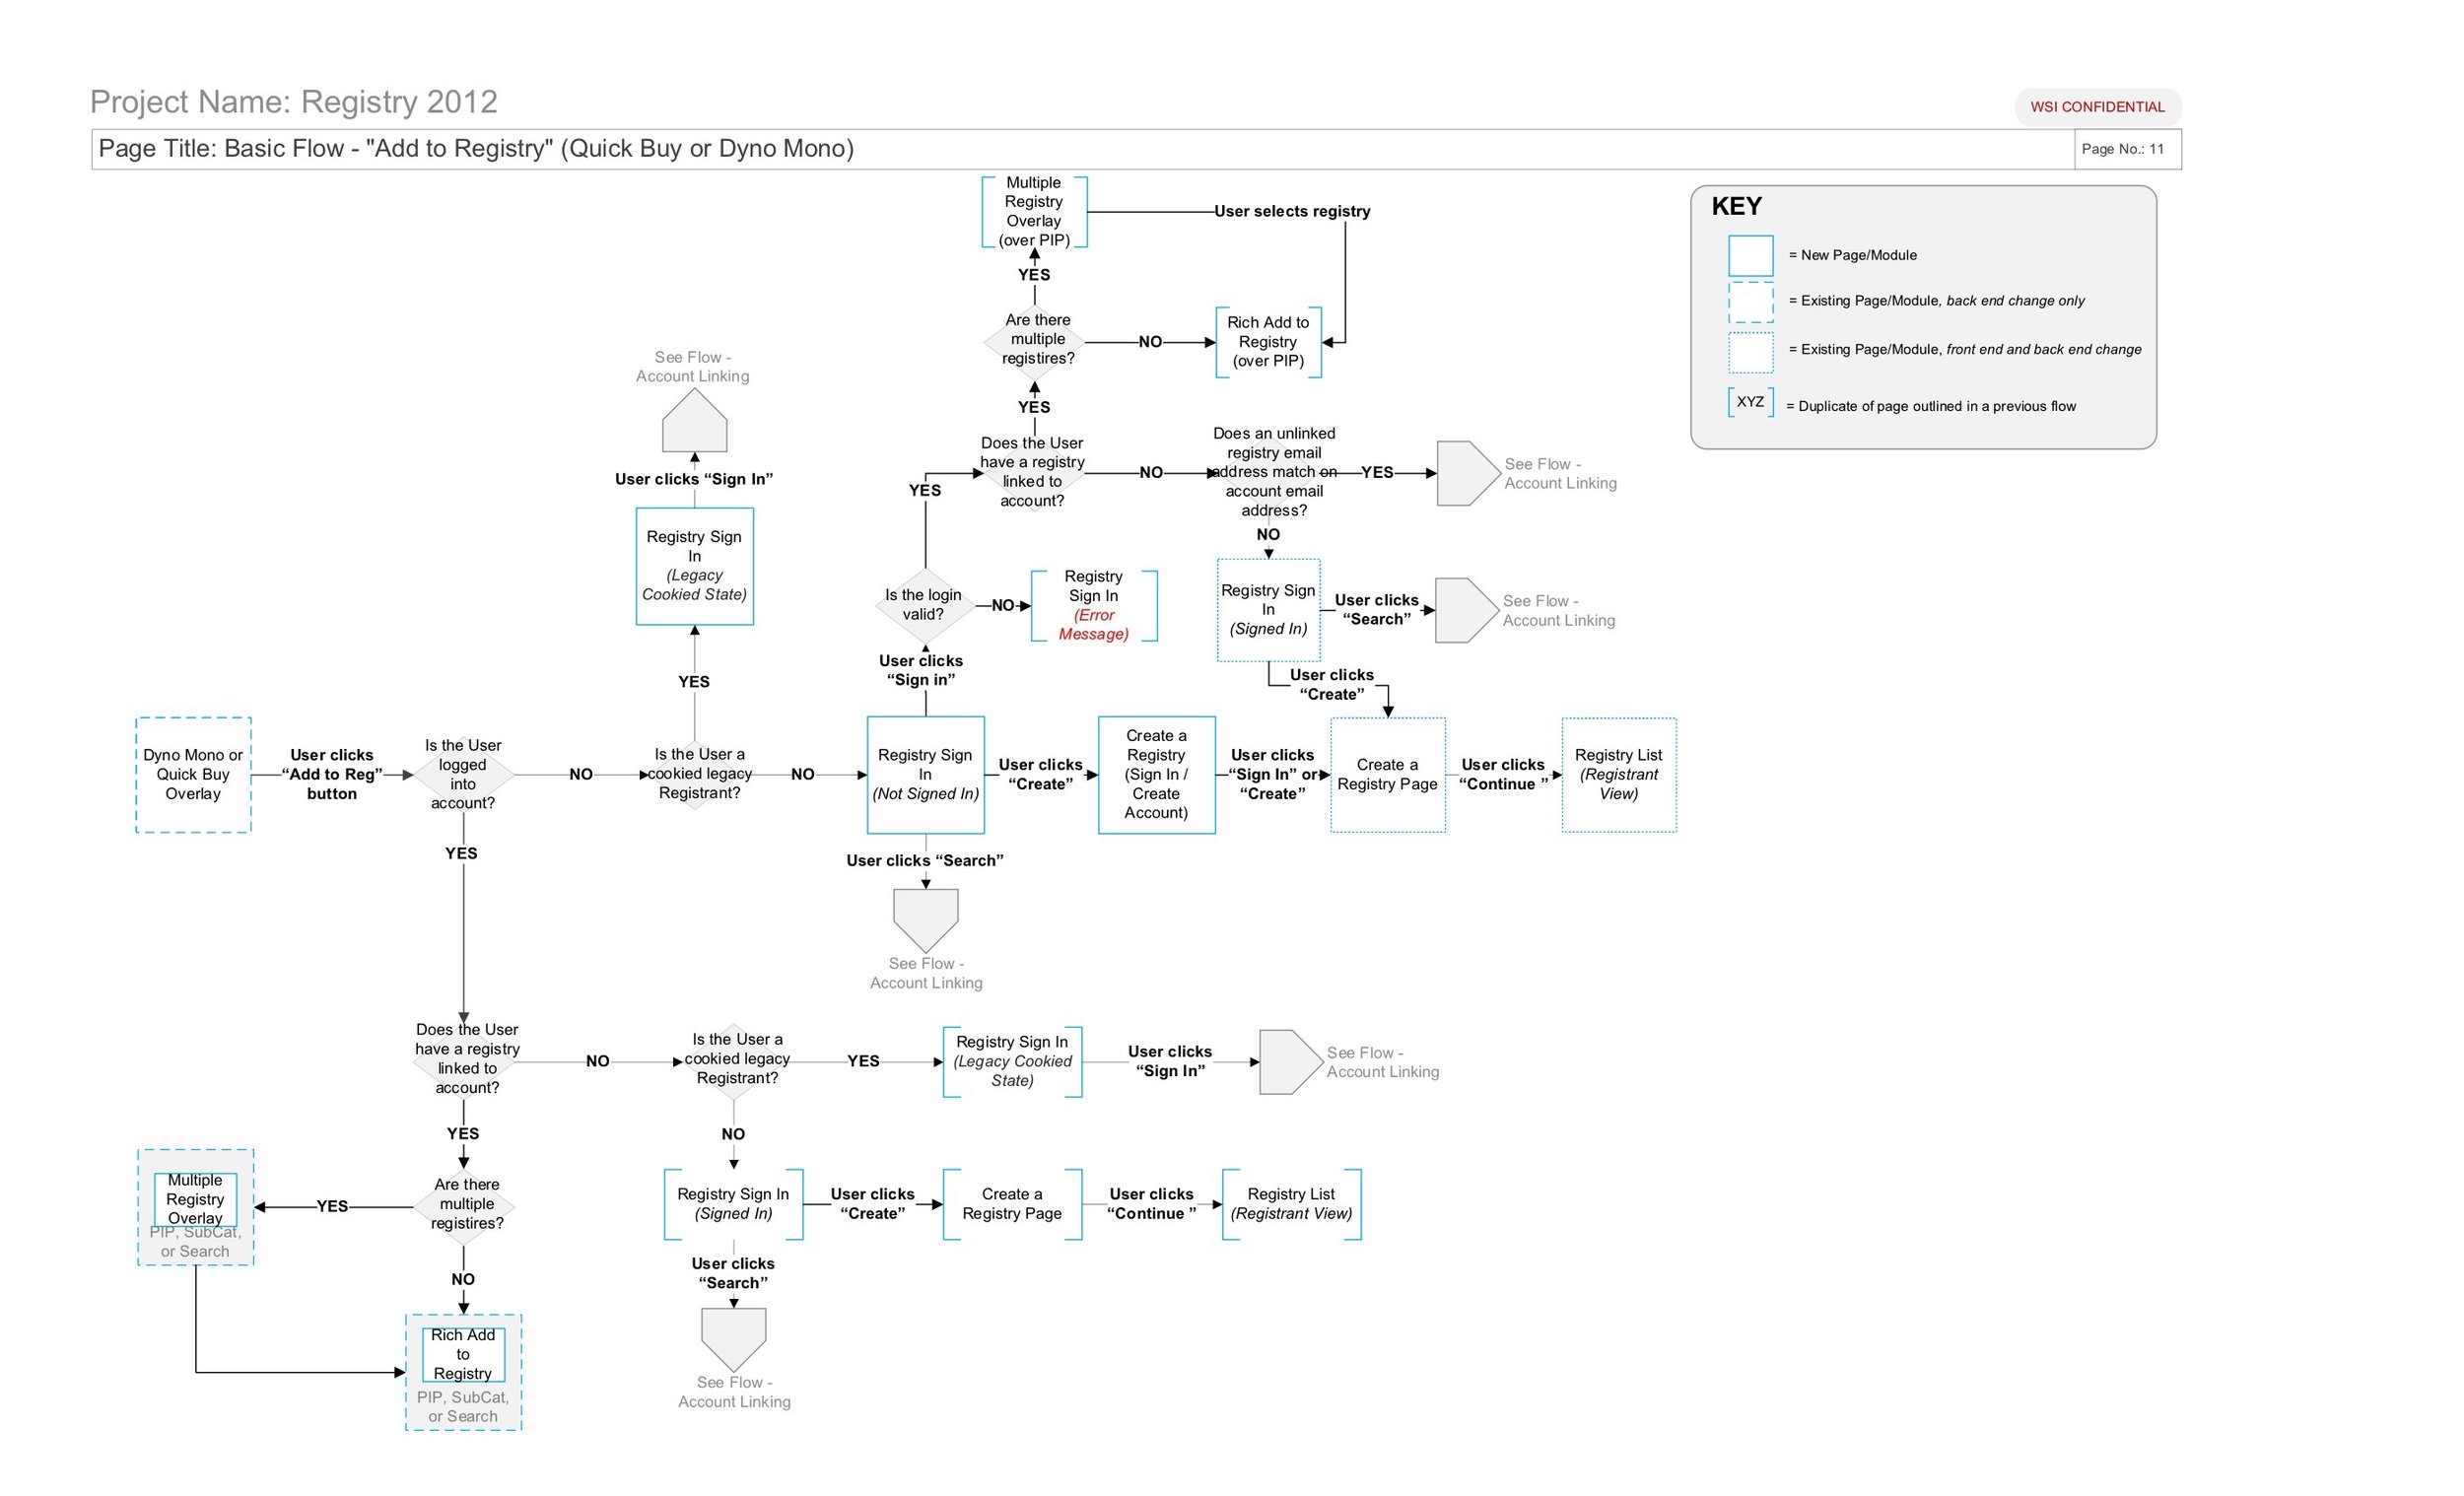Click "= Duplicate of page outlined in a previous flow" text

[1931, 407]
